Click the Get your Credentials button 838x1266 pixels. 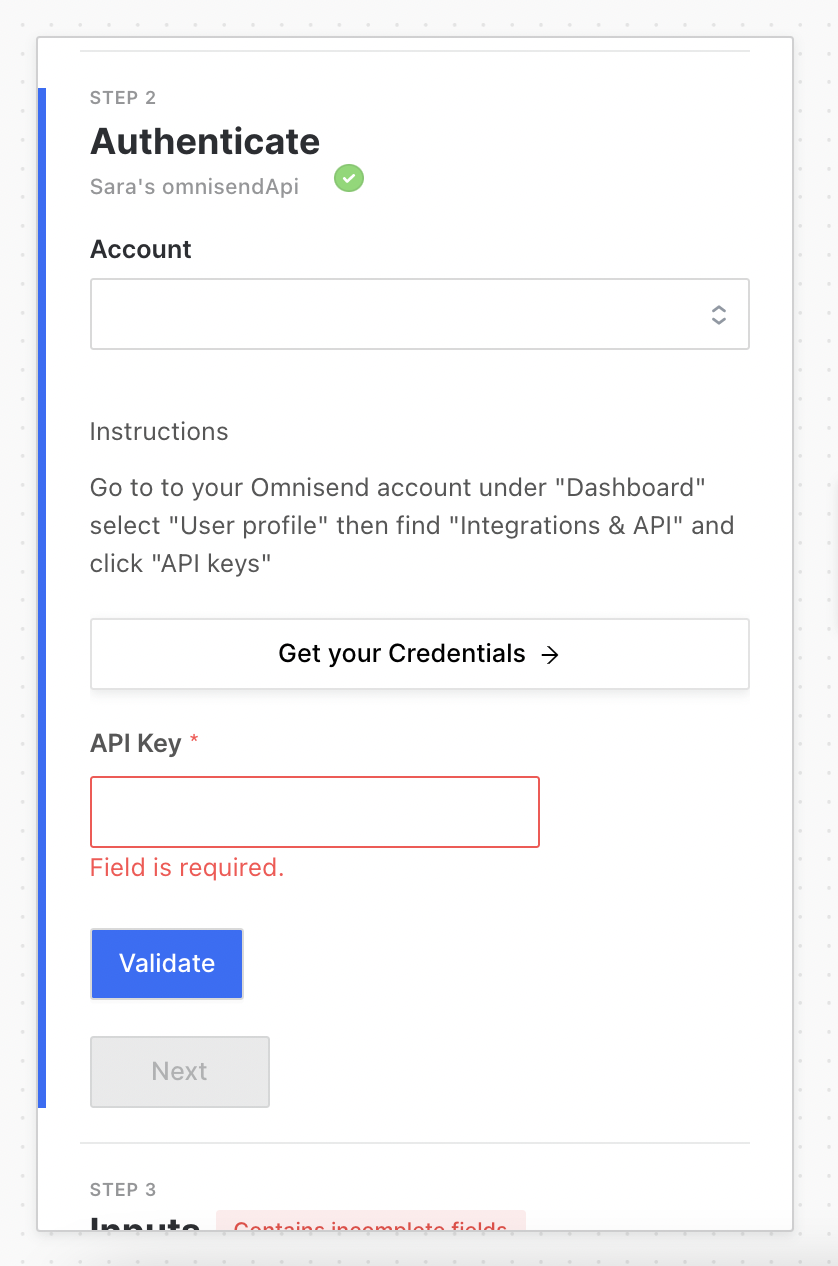point(420,654)
